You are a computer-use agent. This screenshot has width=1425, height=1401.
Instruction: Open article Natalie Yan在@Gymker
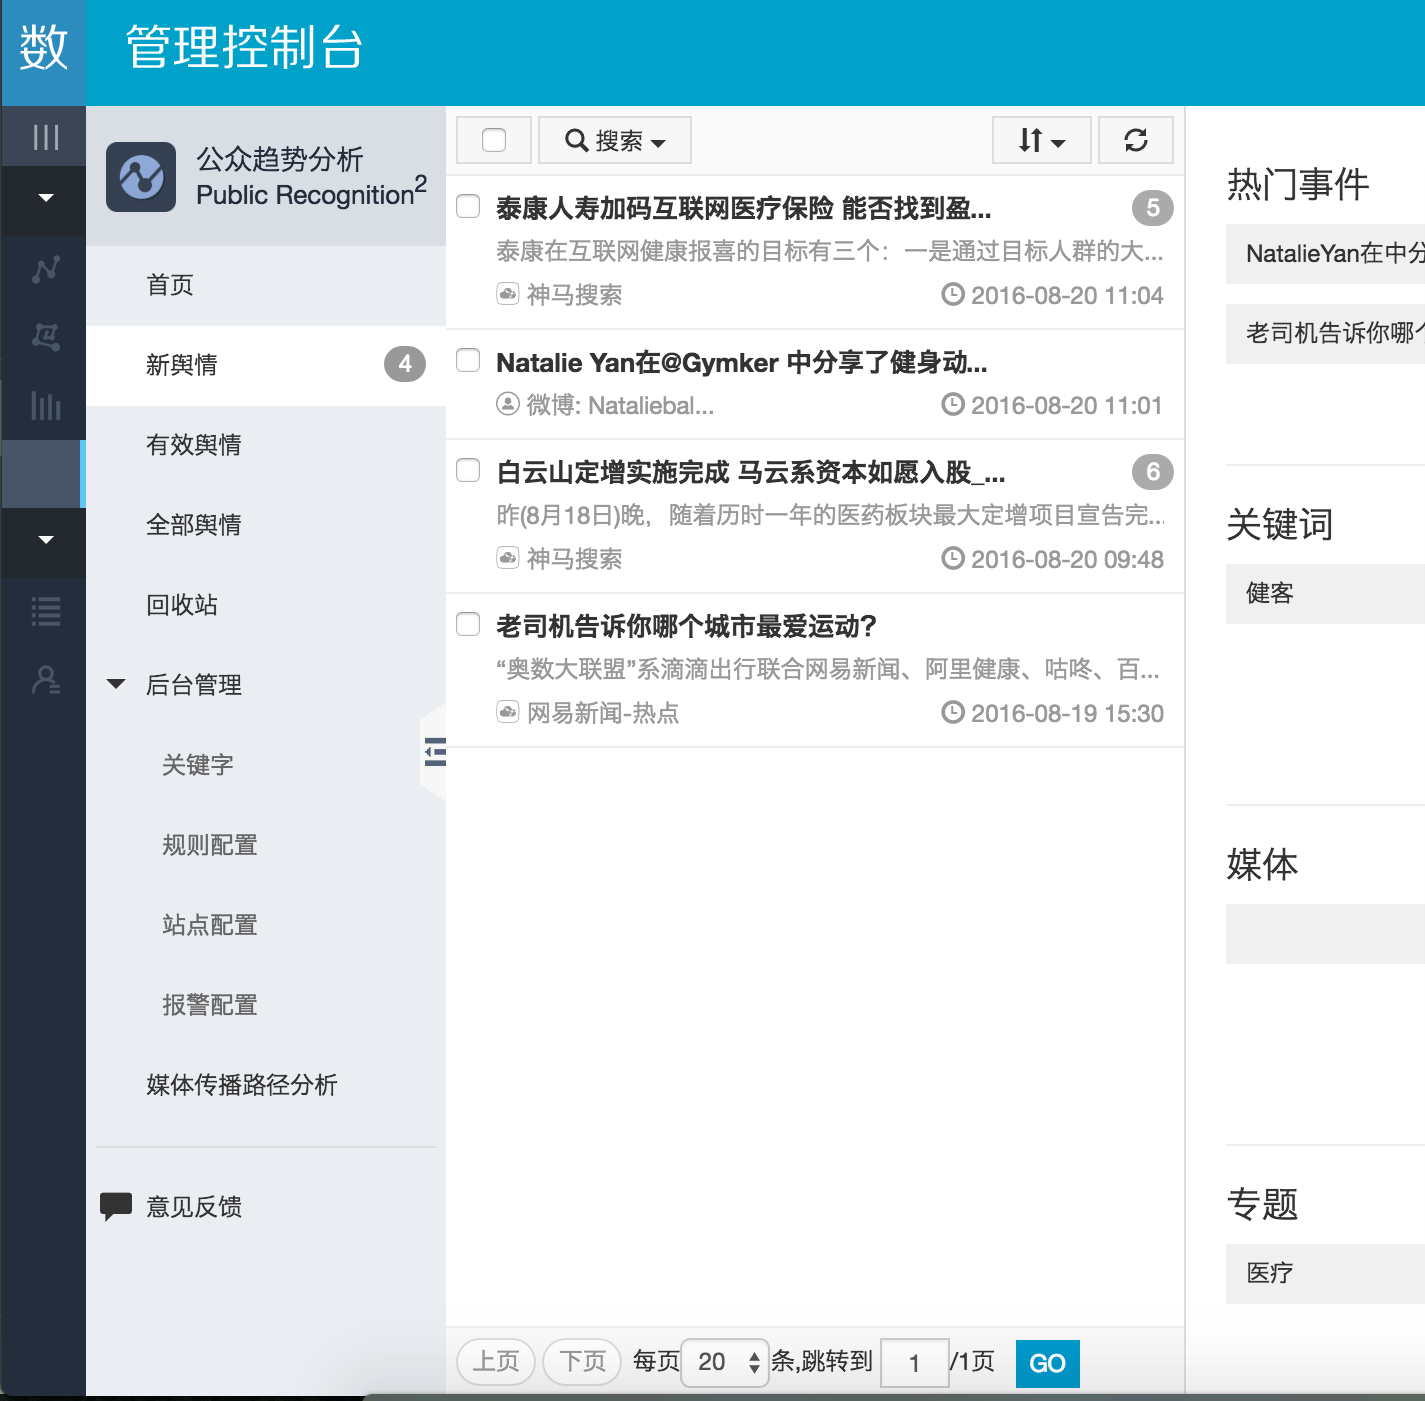tap(742, 362)
